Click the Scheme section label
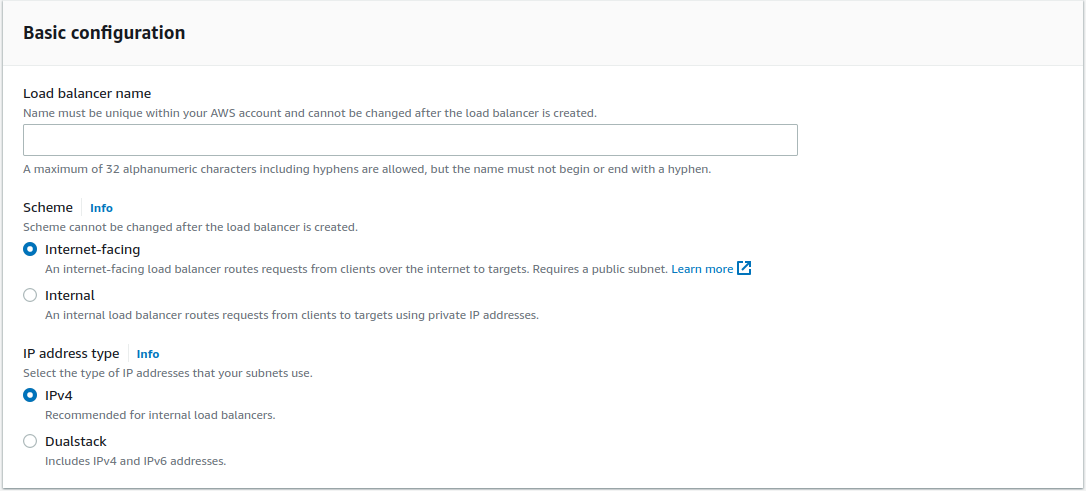The width and height of the screenshot is (1086, 491). click(x=48, y=207)
